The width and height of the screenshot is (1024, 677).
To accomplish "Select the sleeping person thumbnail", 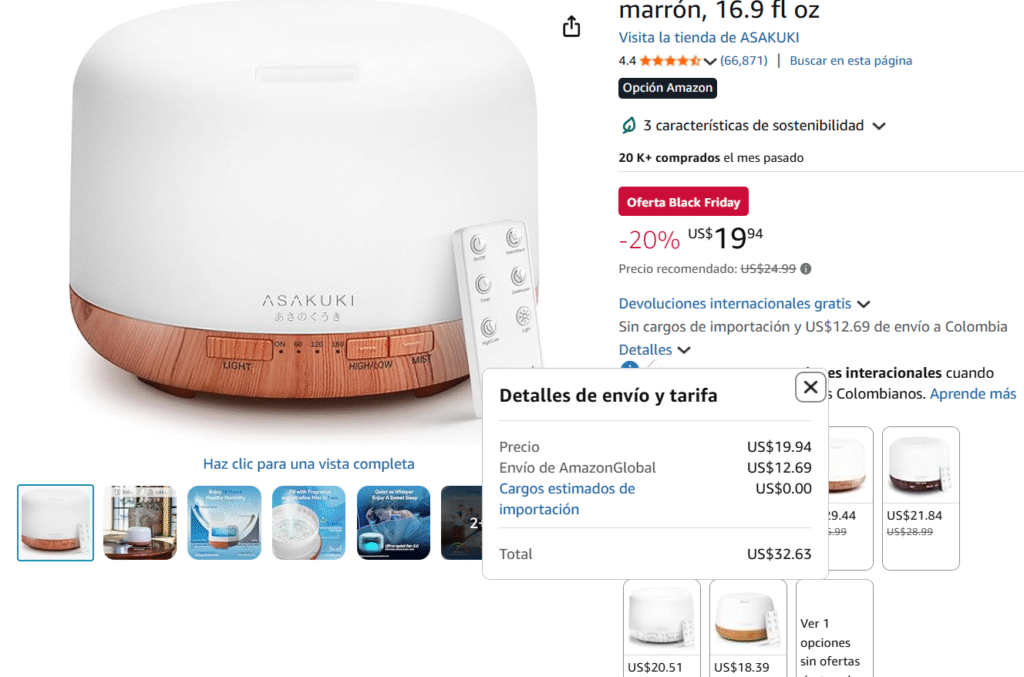I will pos(393,522).
